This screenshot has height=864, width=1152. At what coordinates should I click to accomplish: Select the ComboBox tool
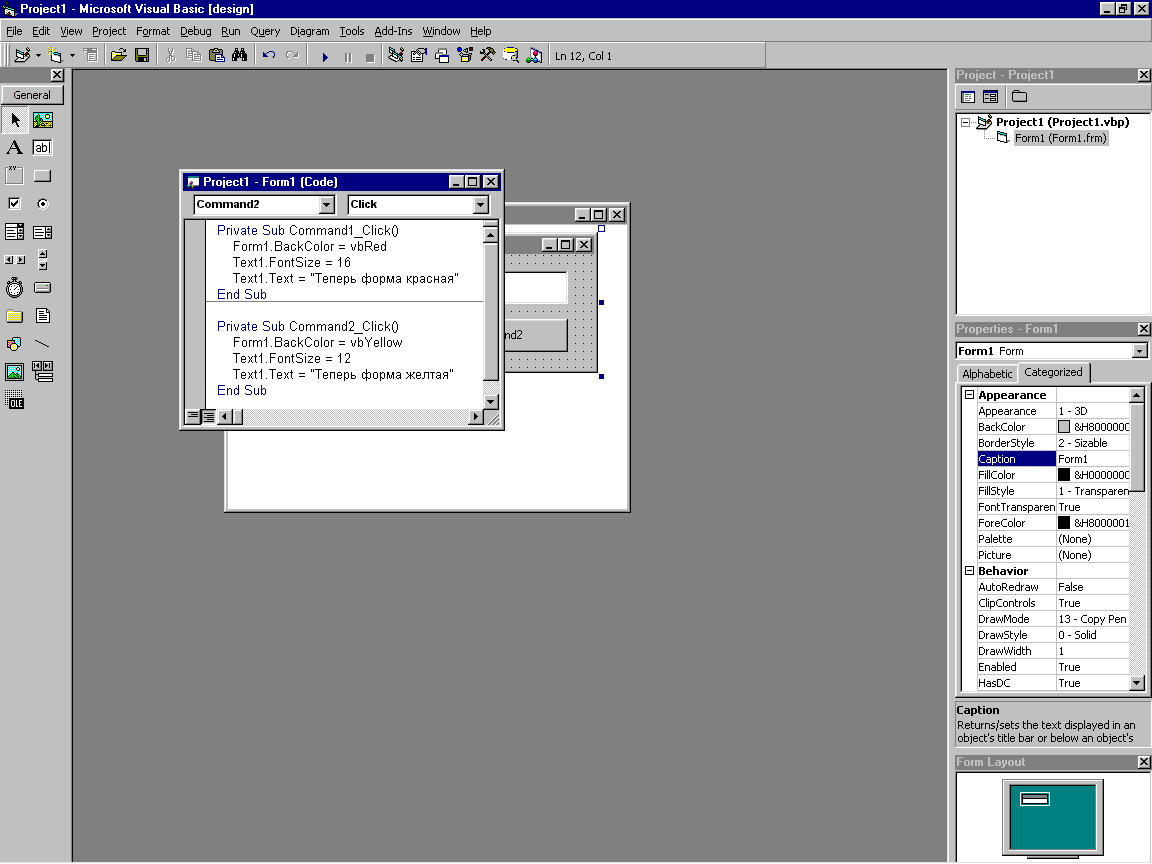[x=15, y=232]
